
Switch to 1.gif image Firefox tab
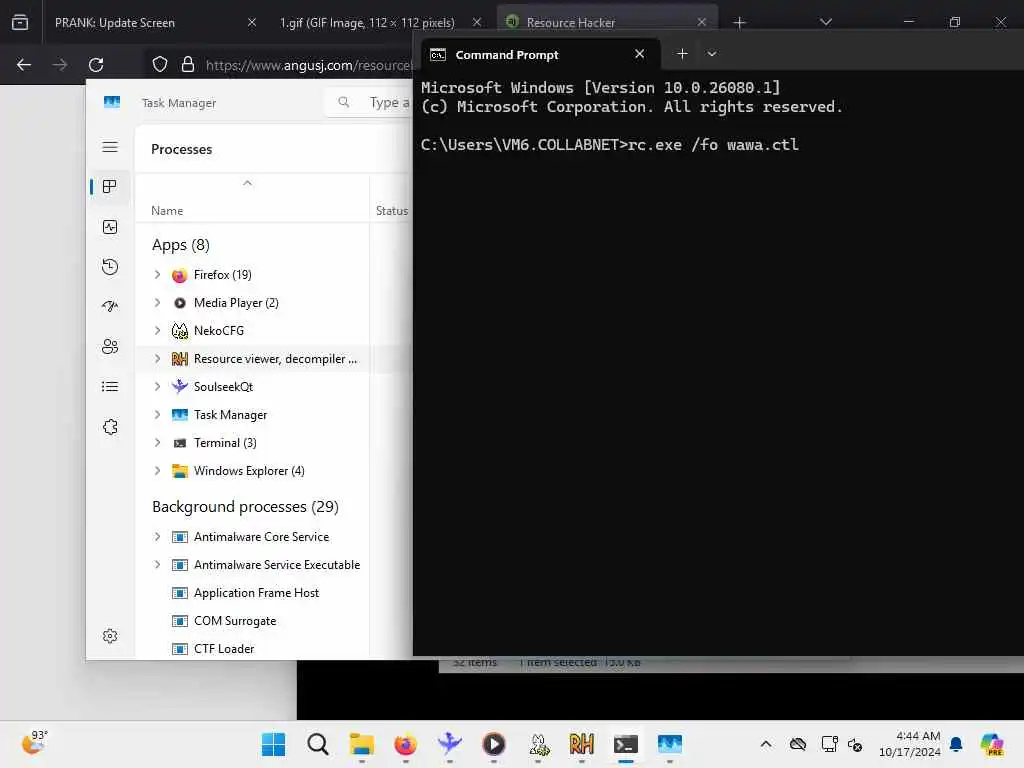coord(378,23)
